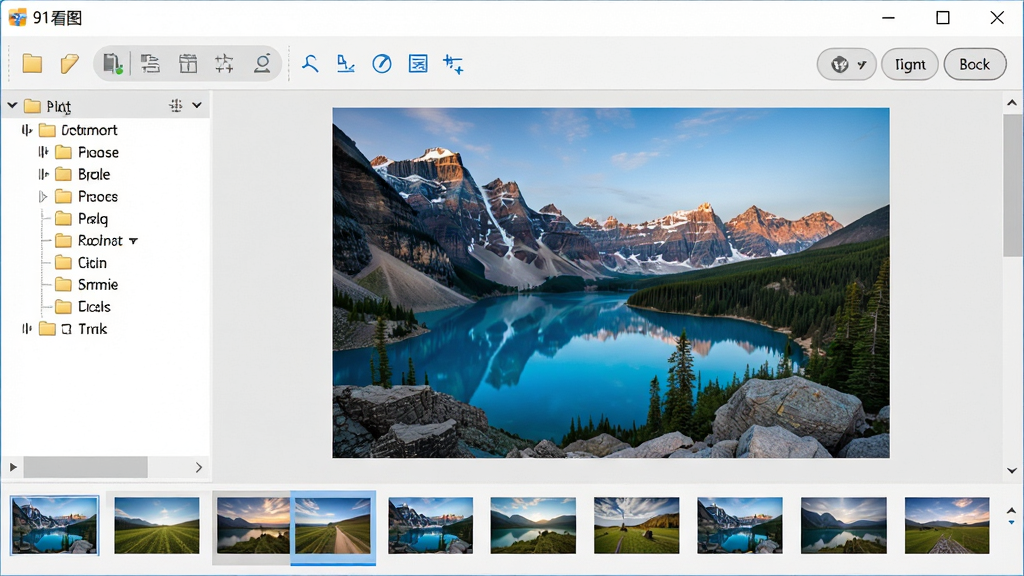Click the gift box shaped toolbar icon
The width and height of the screenshot is (1024, 576).
coord(188,63)
